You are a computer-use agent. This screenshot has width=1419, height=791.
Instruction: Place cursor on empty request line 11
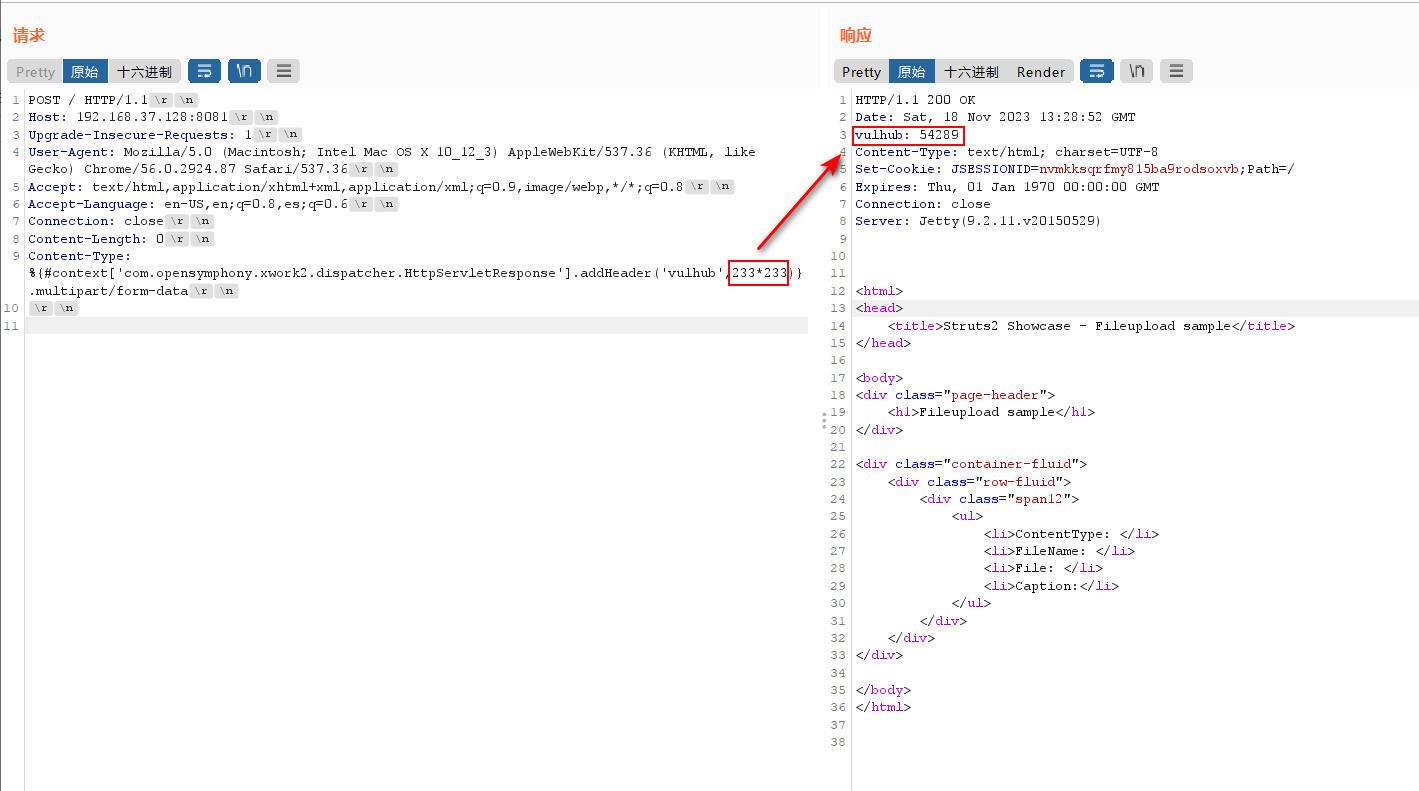click(x=416, y=326)
